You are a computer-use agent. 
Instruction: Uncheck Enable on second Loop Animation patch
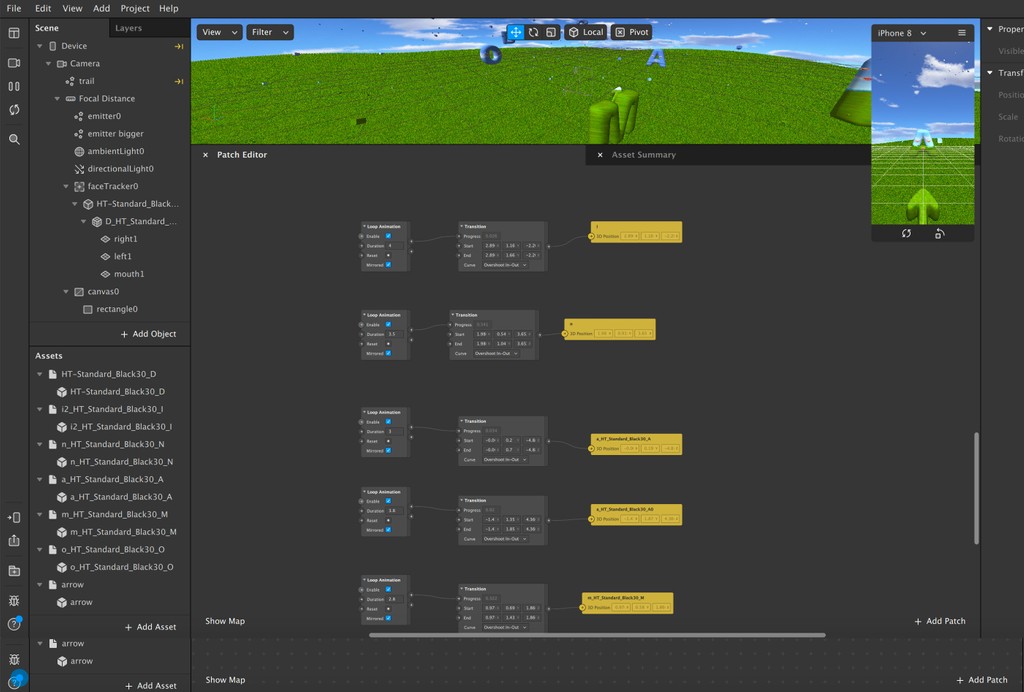coord(388,324)
